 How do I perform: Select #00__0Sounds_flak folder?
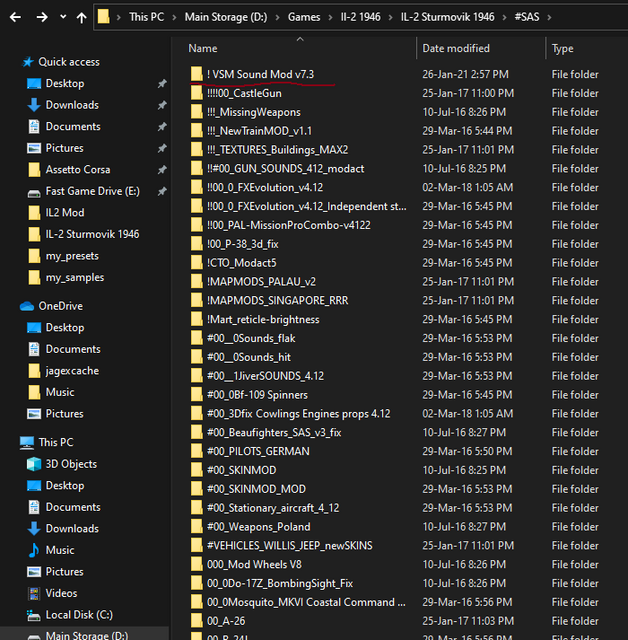(251, 338)
